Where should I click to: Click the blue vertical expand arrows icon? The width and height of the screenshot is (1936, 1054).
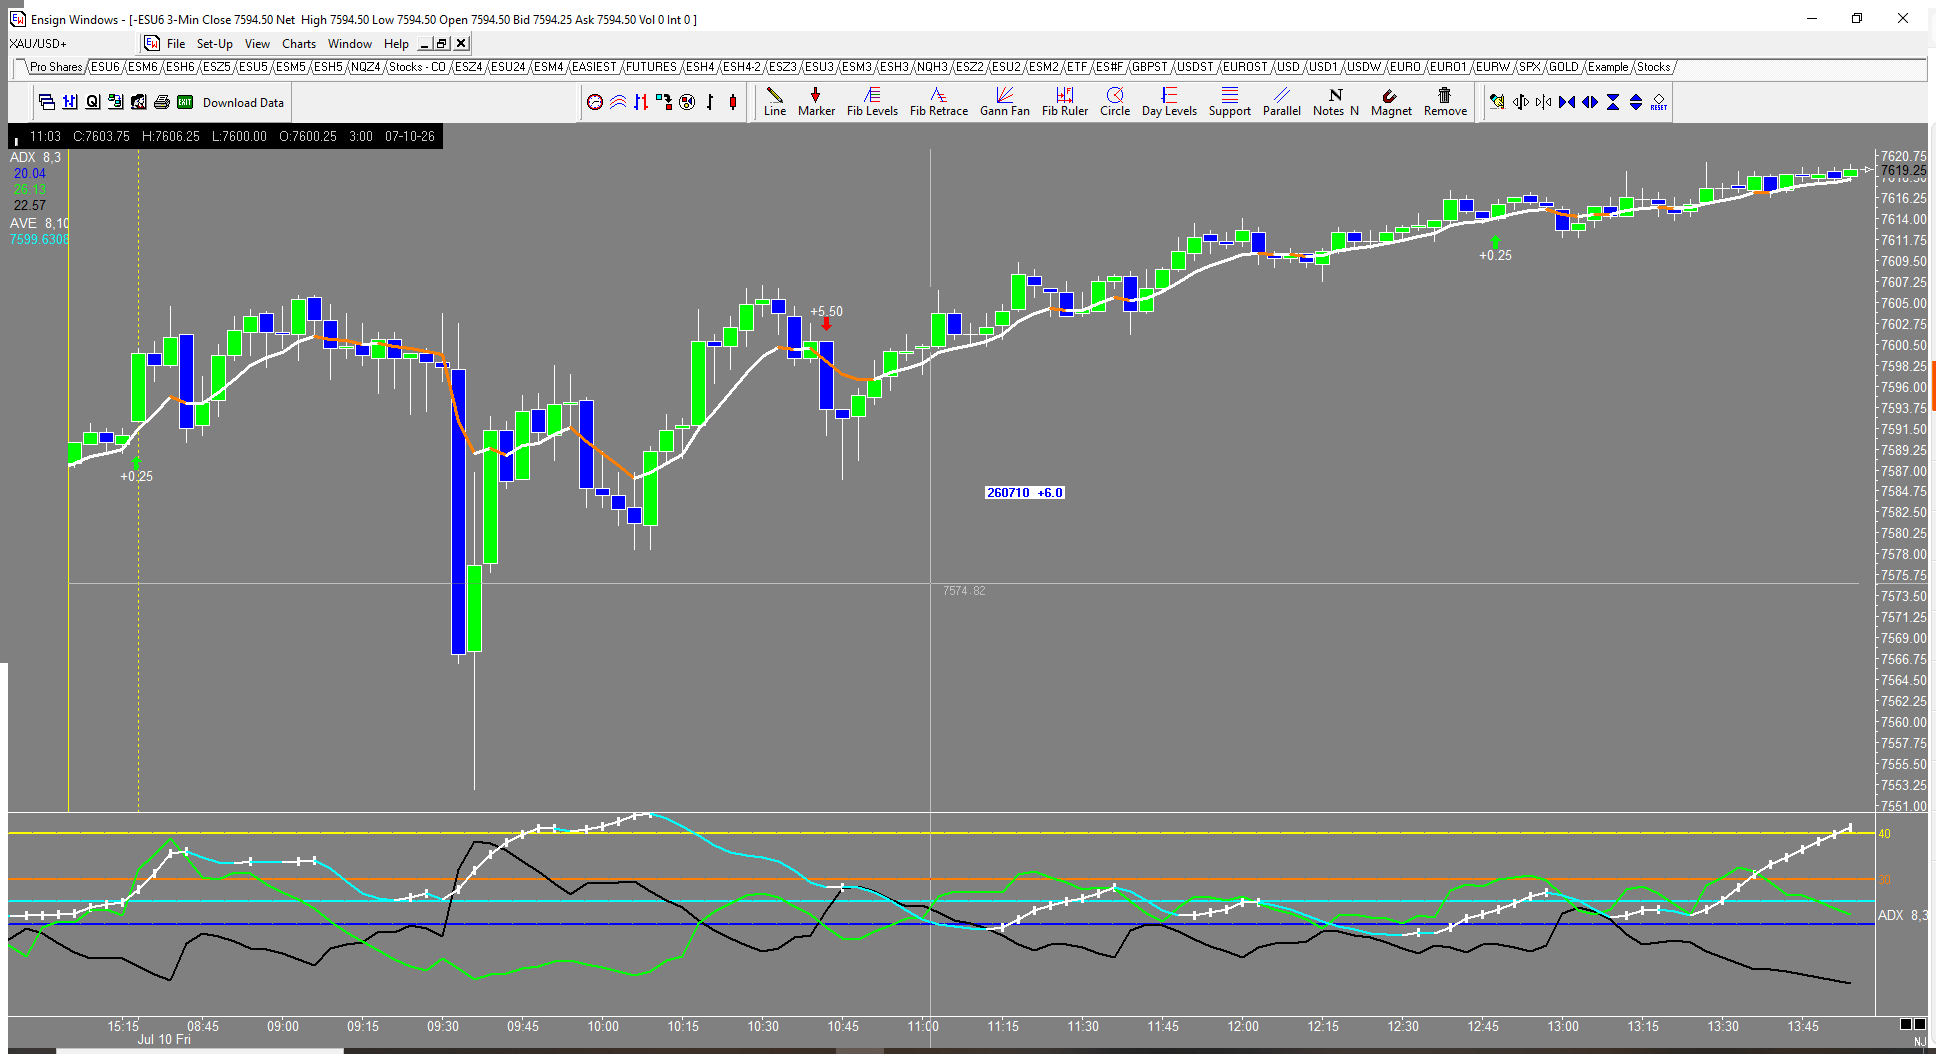point(1636,102)
